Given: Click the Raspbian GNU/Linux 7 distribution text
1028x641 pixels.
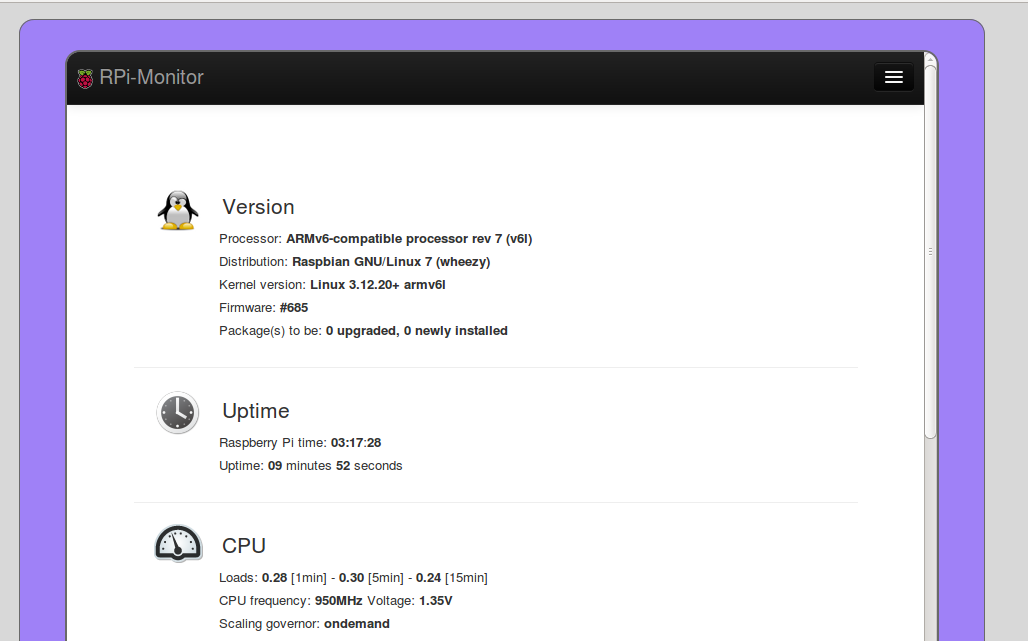Looking at the screenshot, I should [x=391, y=262].
